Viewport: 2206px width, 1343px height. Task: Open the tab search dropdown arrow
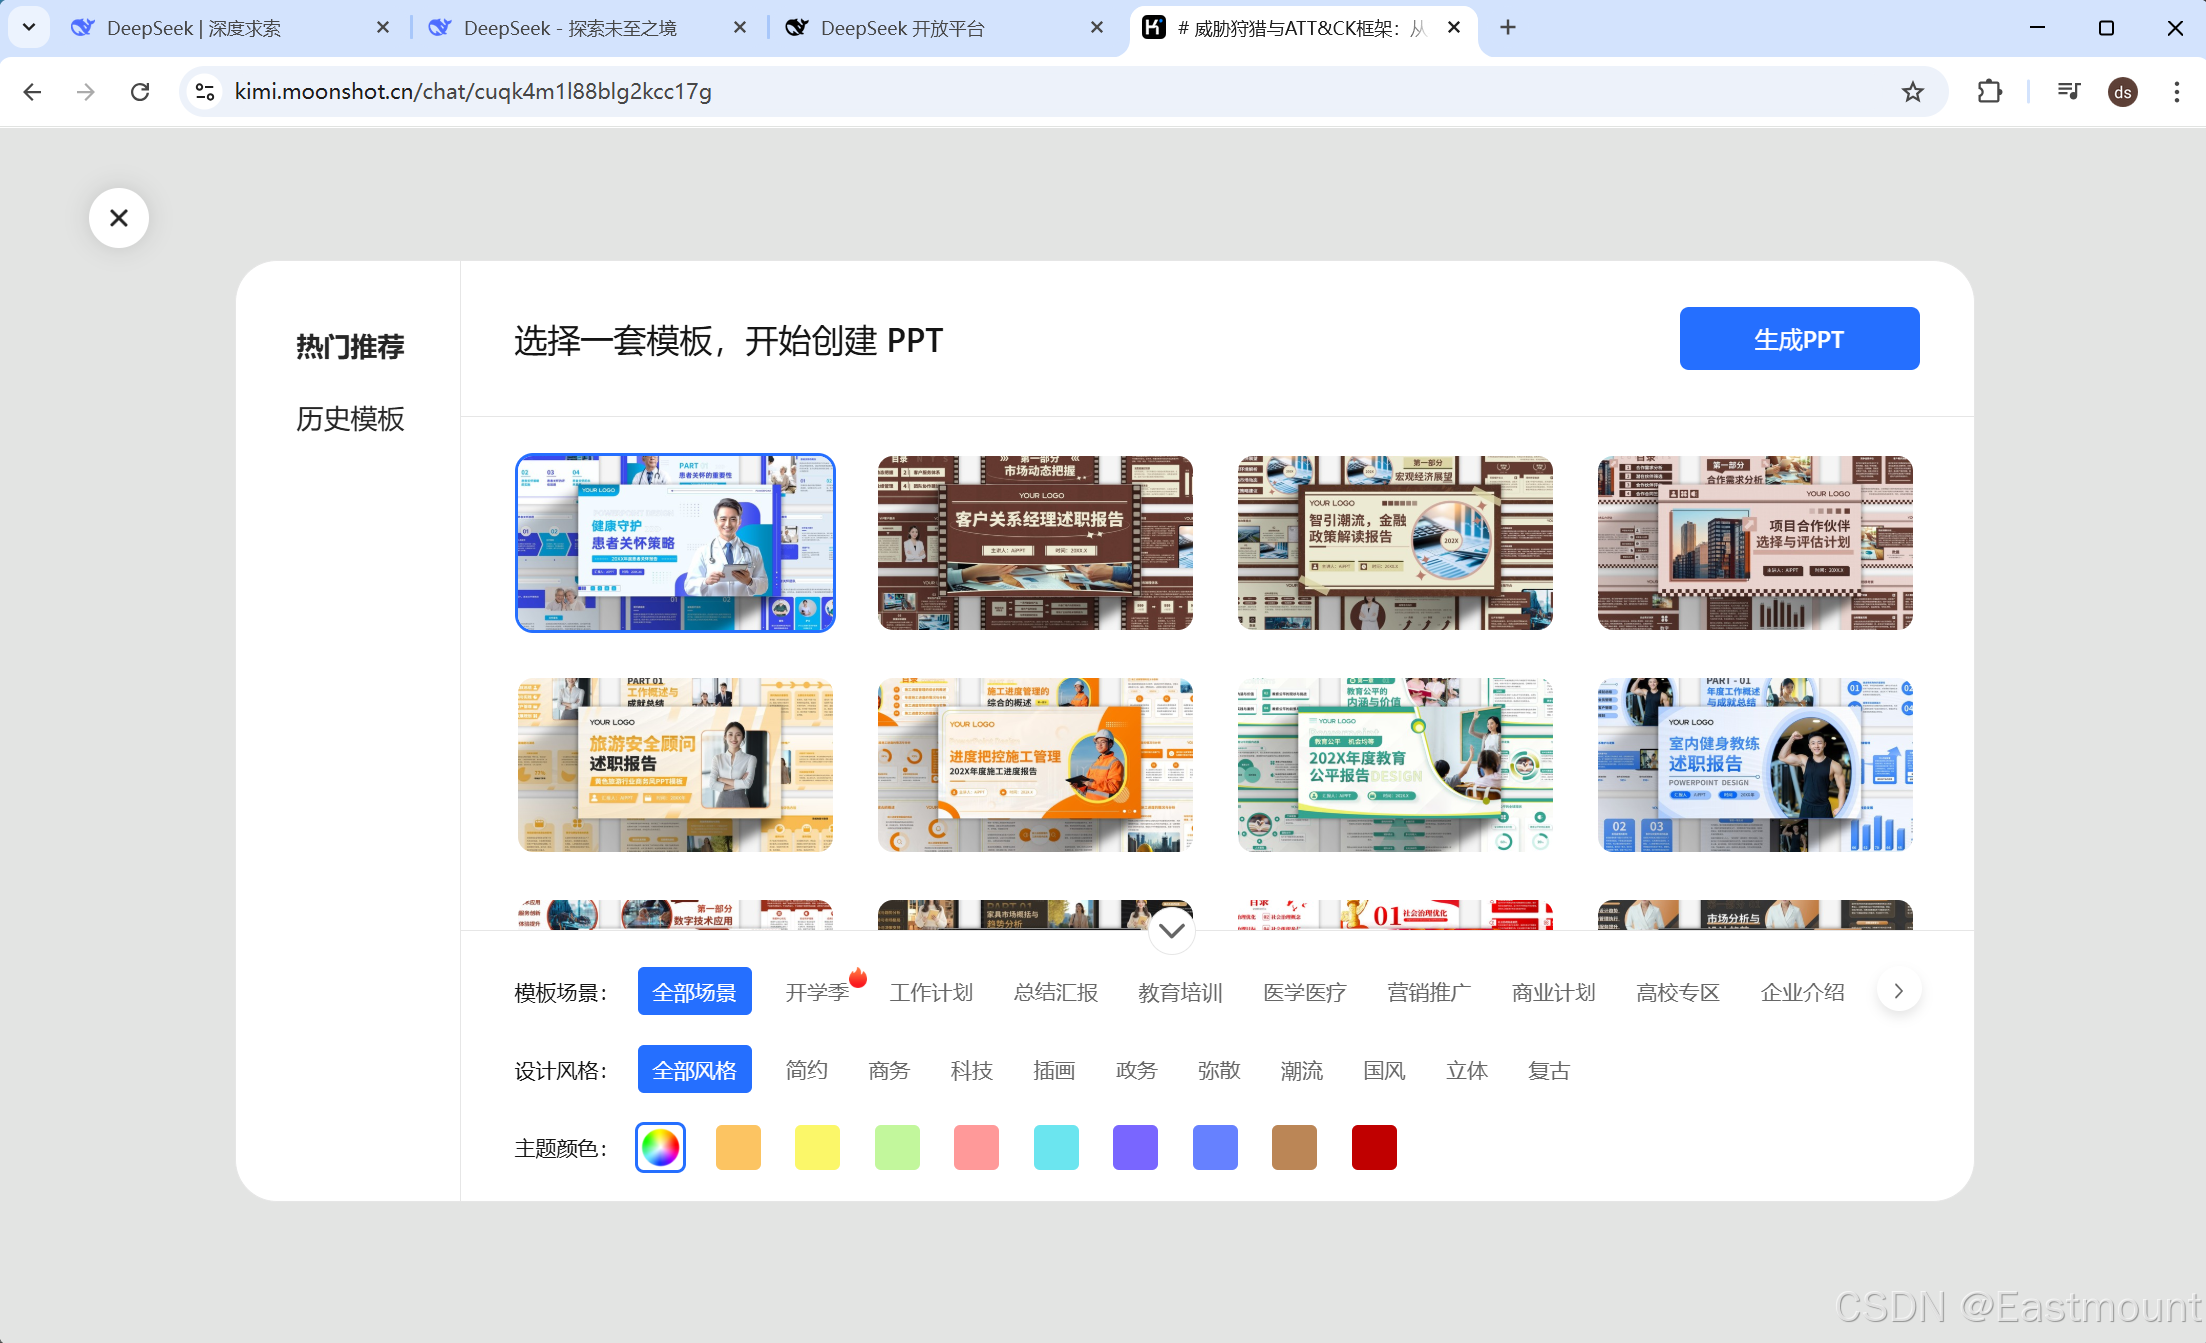click(x=28, y=28)
